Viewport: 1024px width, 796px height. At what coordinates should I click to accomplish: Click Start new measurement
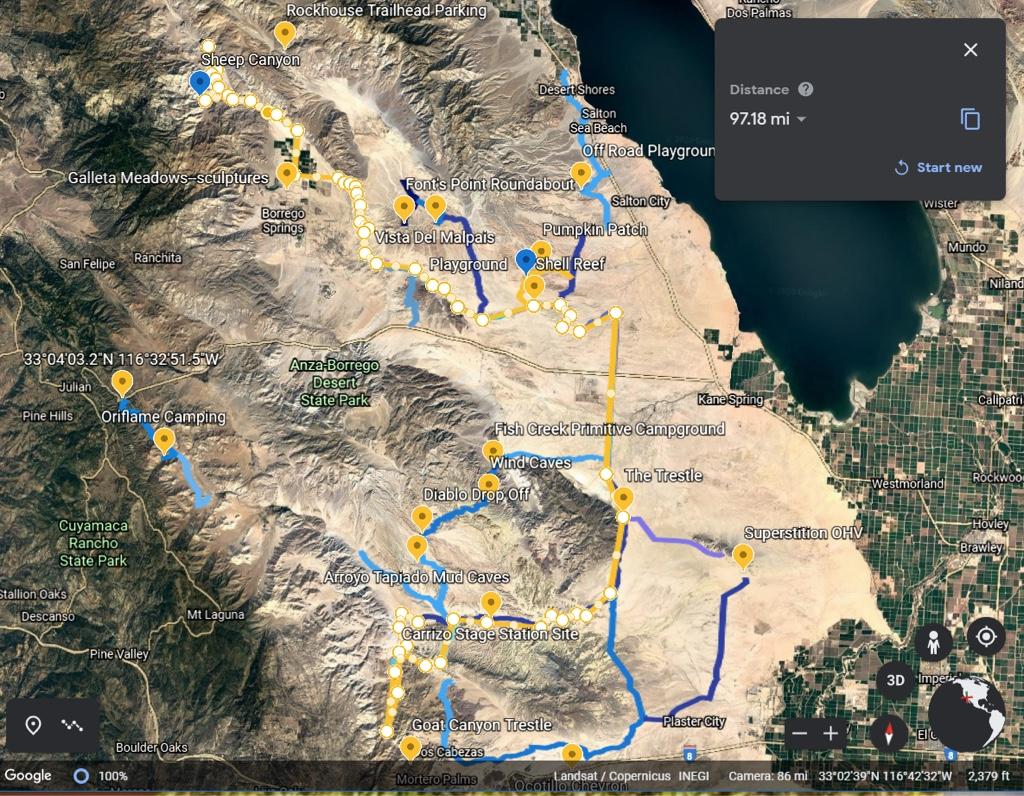pyautogui.click(x=938, y=167)
